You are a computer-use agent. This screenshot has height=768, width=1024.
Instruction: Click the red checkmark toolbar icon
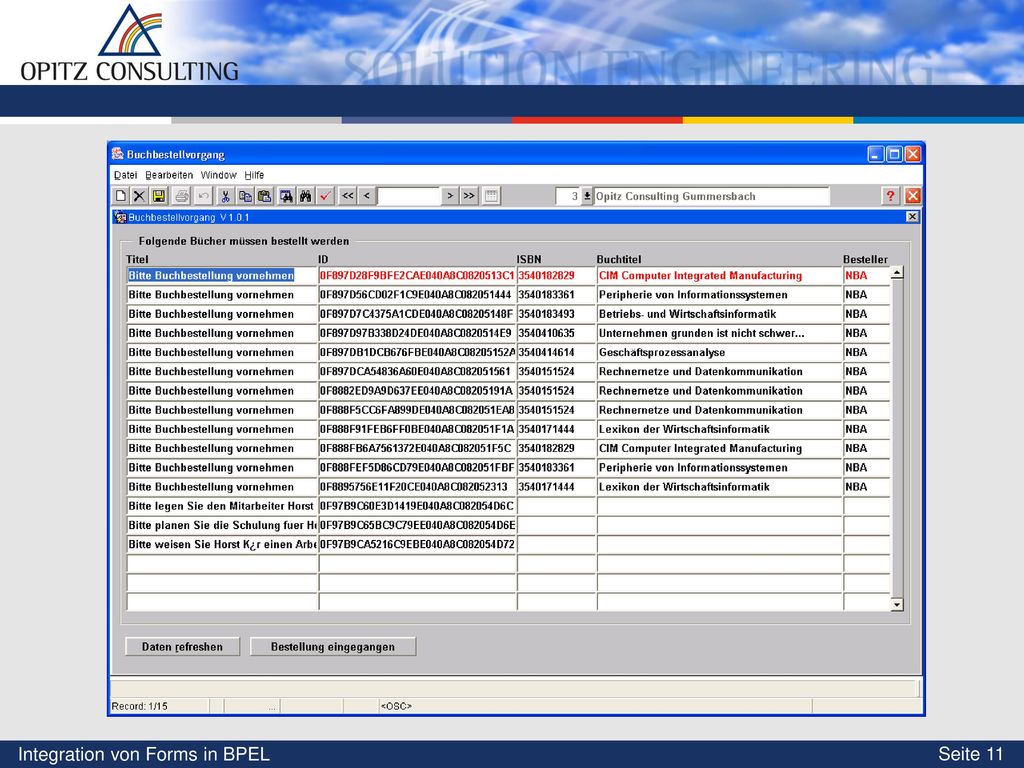coord(325,196)
